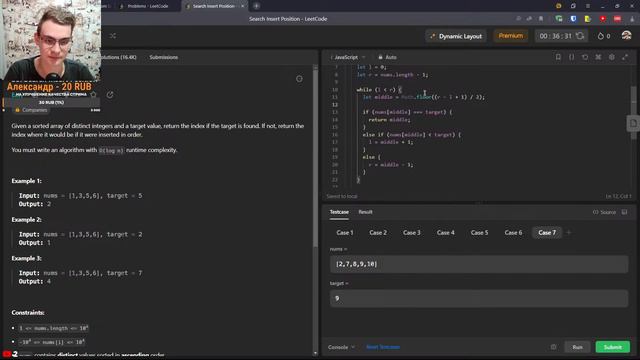Viewport: 640px width, 360px height.
Task: Click the editor shortcuts icon
Action: (598, 57)
